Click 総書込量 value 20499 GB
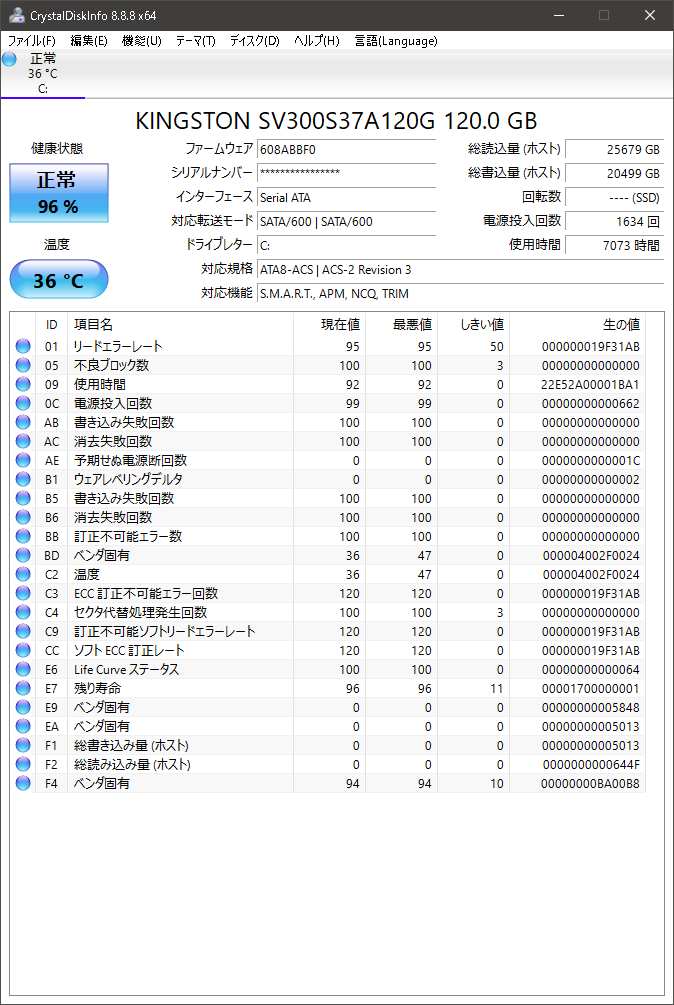 615,173
